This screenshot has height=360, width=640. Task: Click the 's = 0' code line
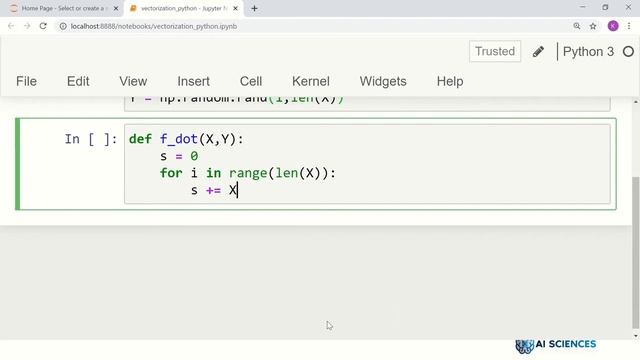click(x=179, y=156)
